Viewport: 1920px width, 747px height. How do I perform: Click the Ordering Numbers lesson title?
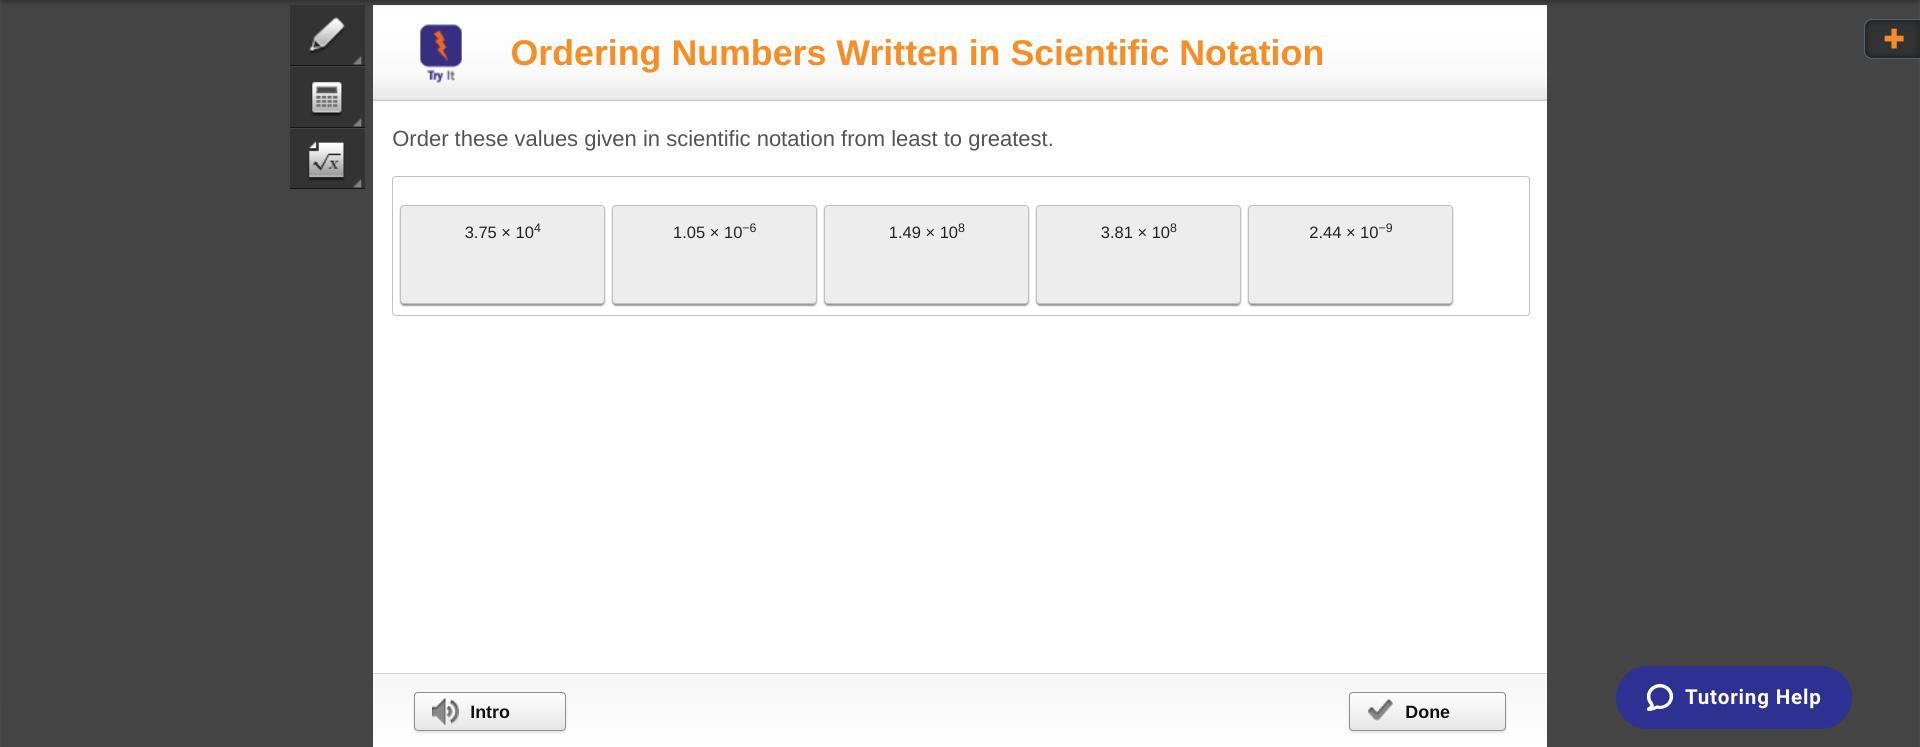(x=916, y=53)
